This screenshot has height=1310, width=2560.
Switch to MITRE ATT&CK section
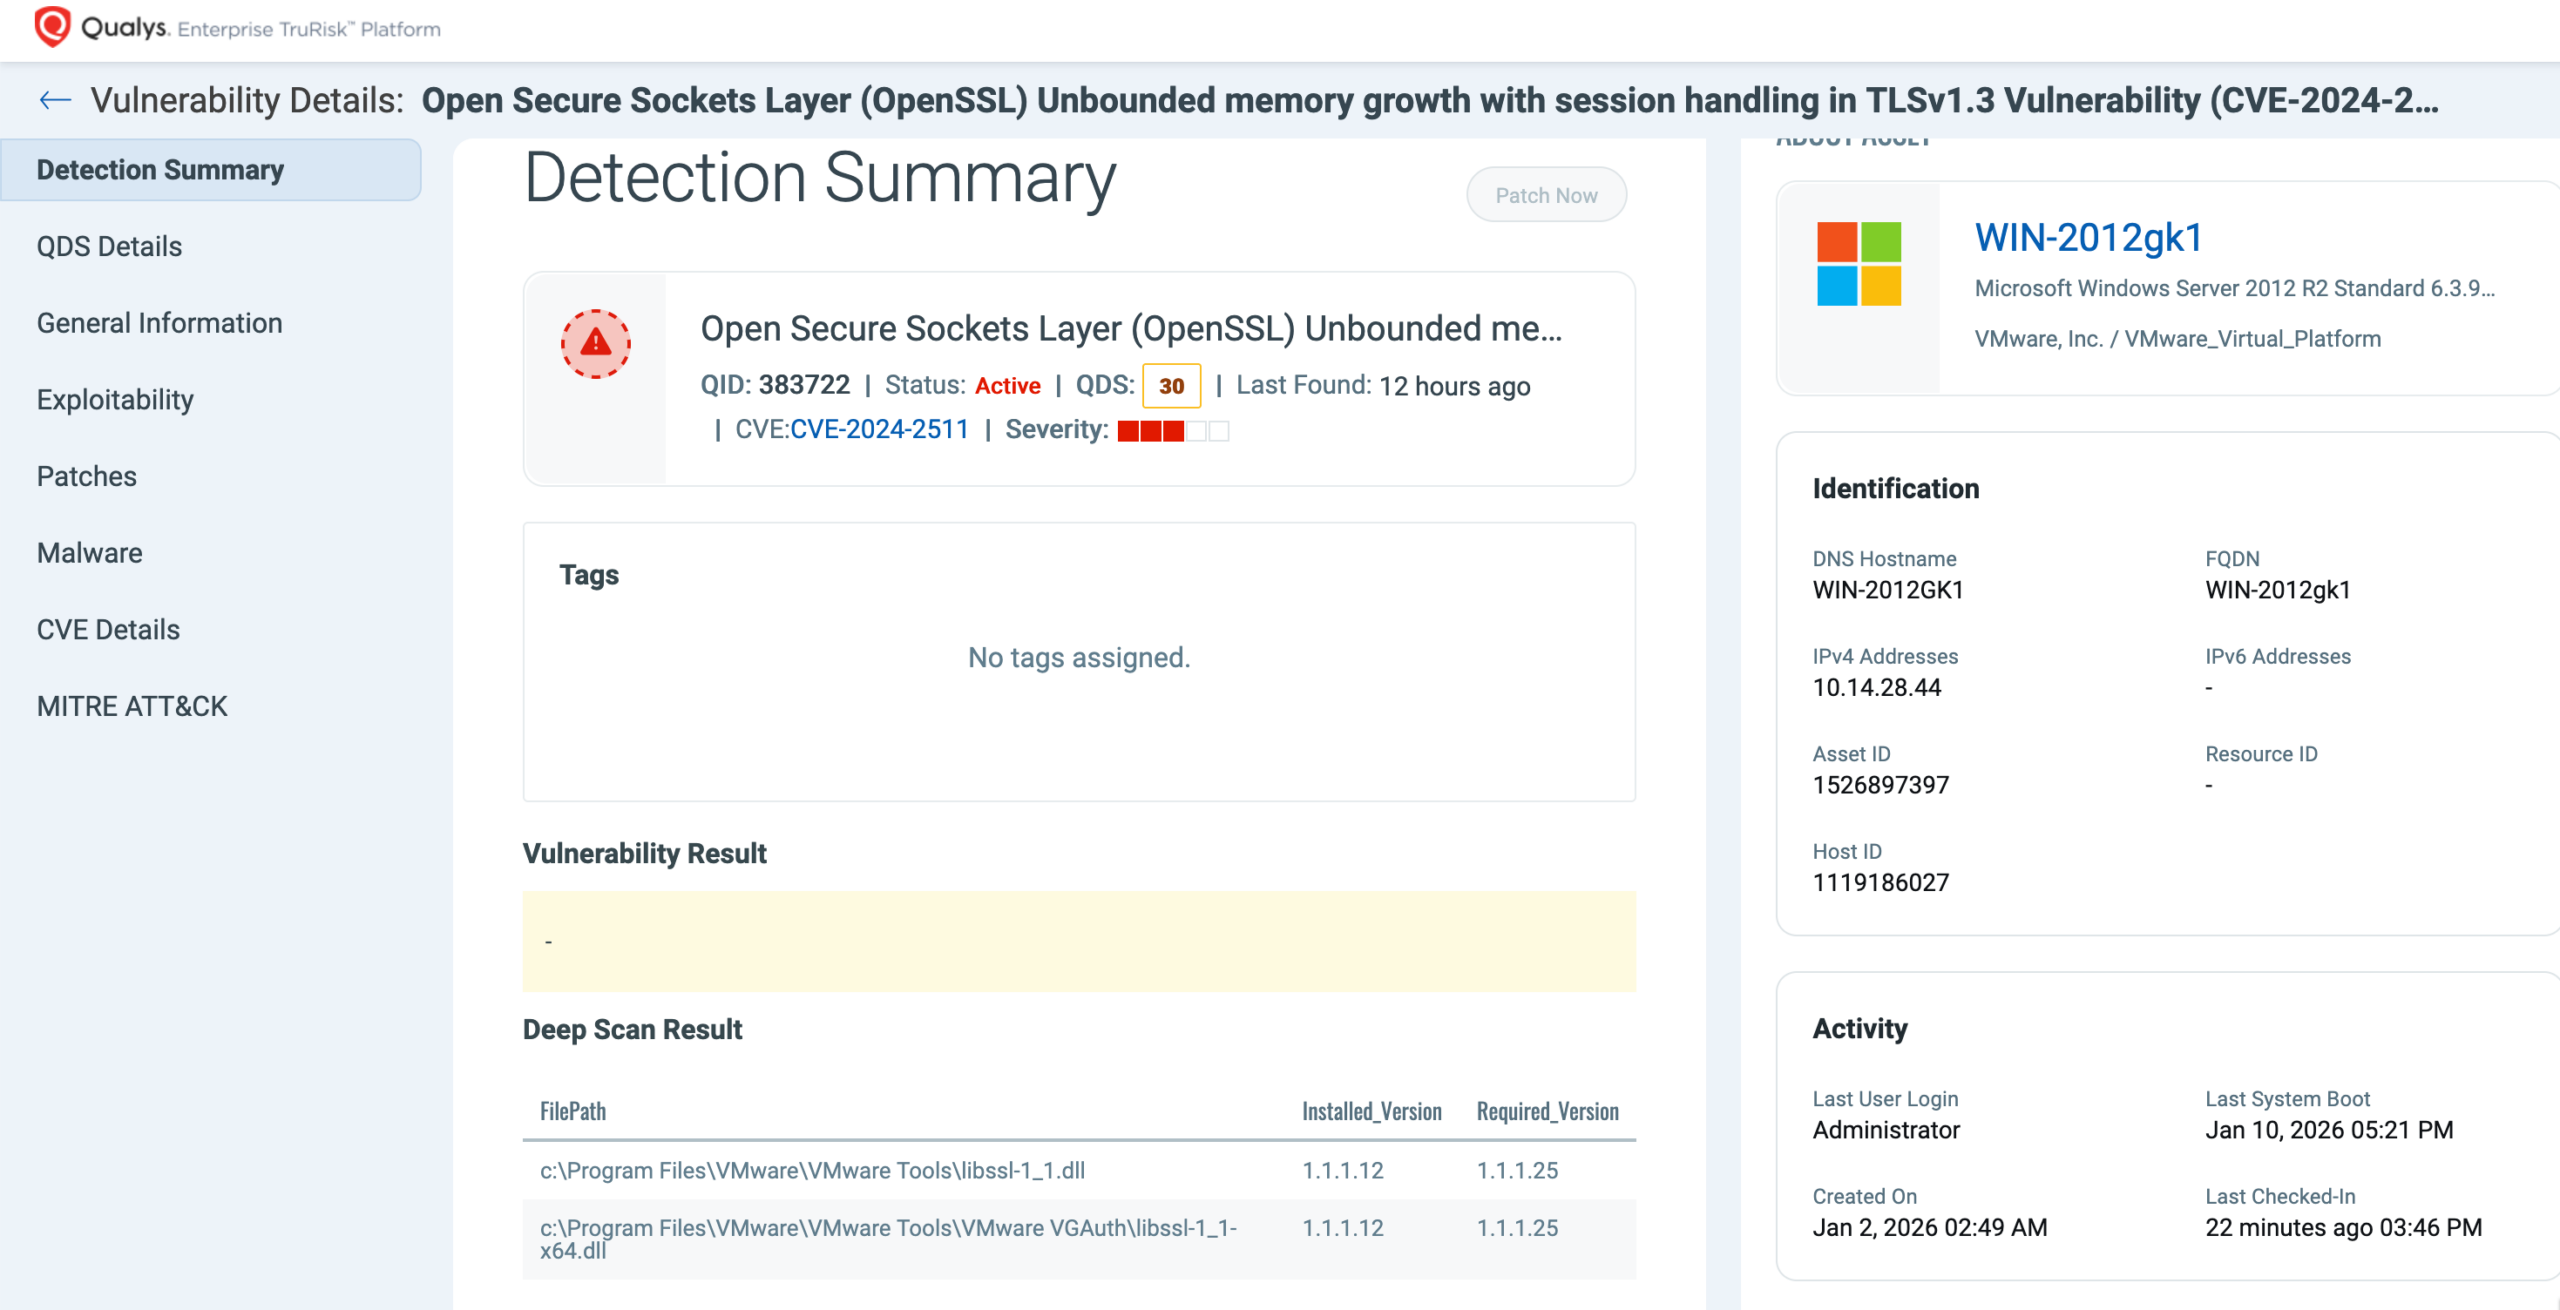coord(131,706)
